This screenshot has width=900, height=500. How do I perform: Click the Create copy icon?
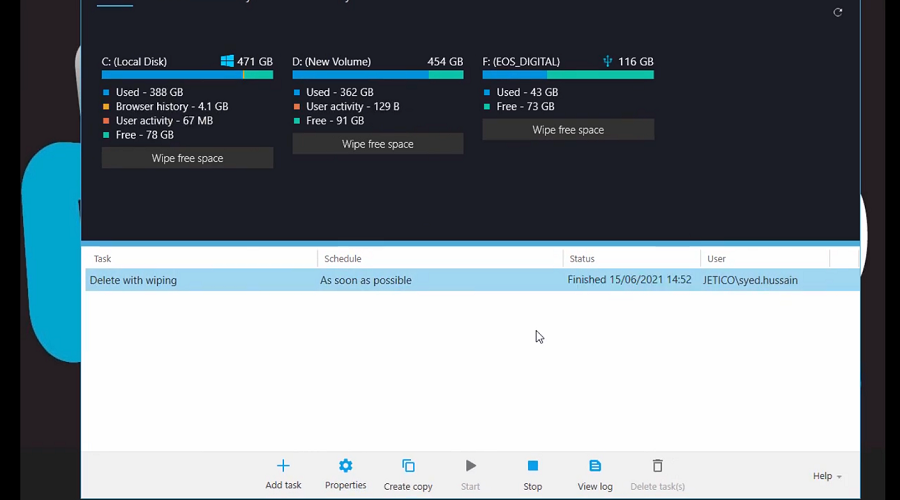[408, 466]
